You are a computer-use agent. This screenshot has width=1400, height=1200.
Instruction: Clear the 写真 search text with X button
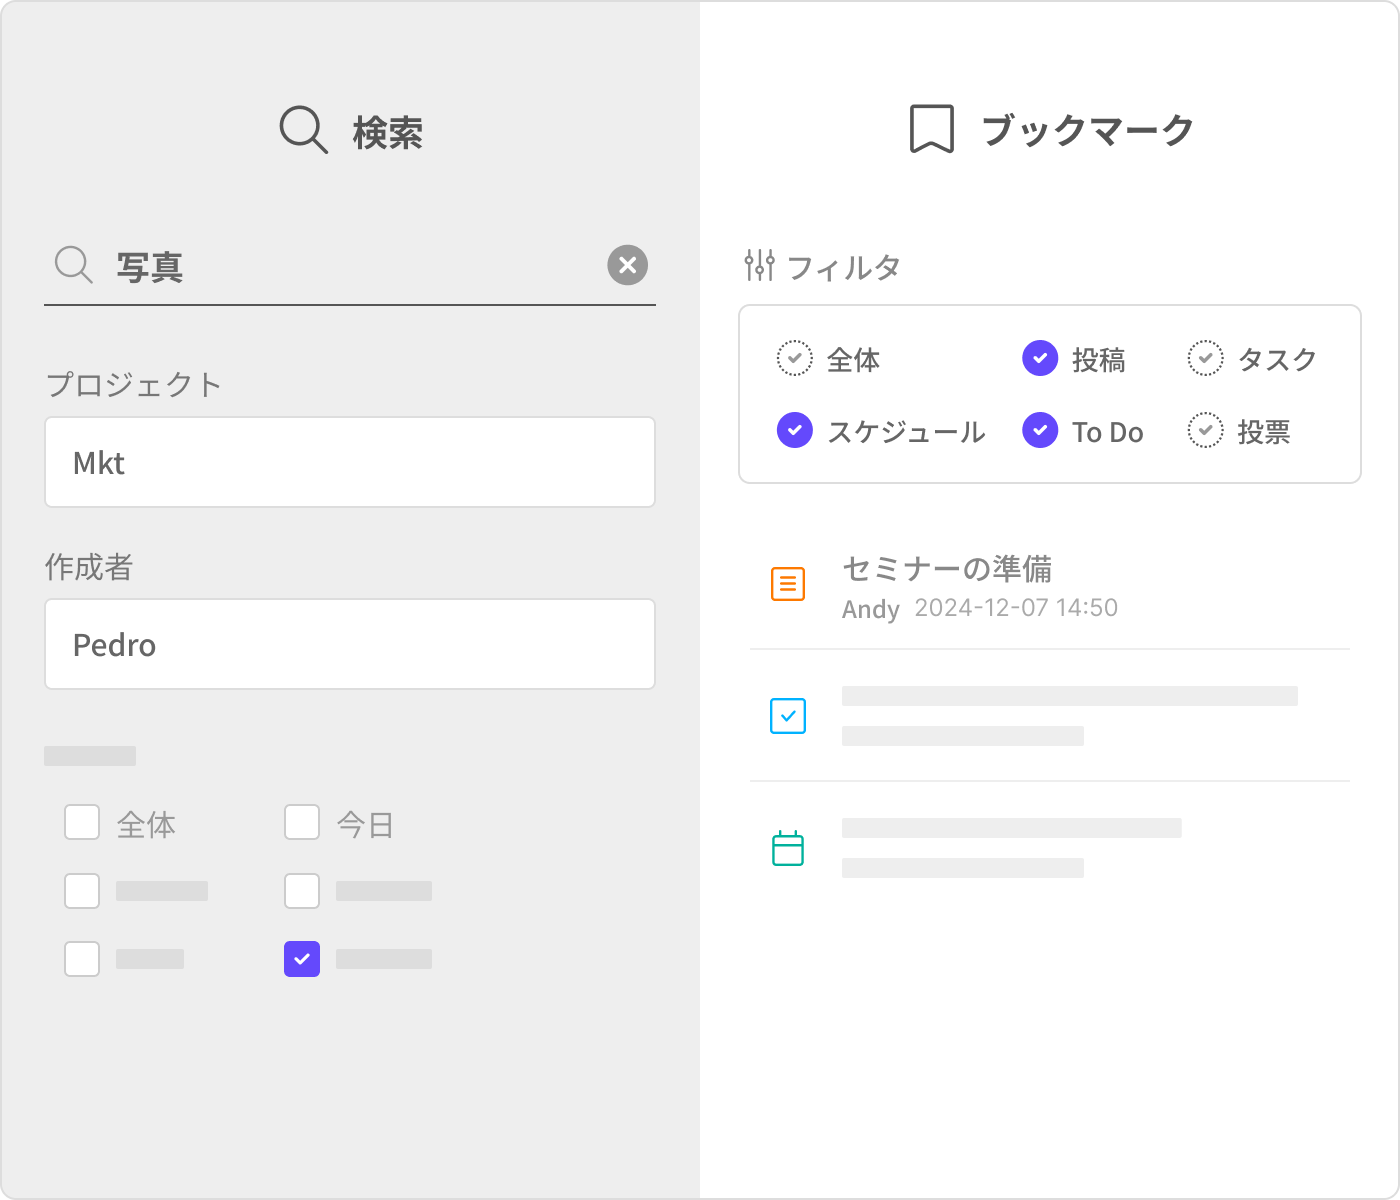[x=628, y=265]
